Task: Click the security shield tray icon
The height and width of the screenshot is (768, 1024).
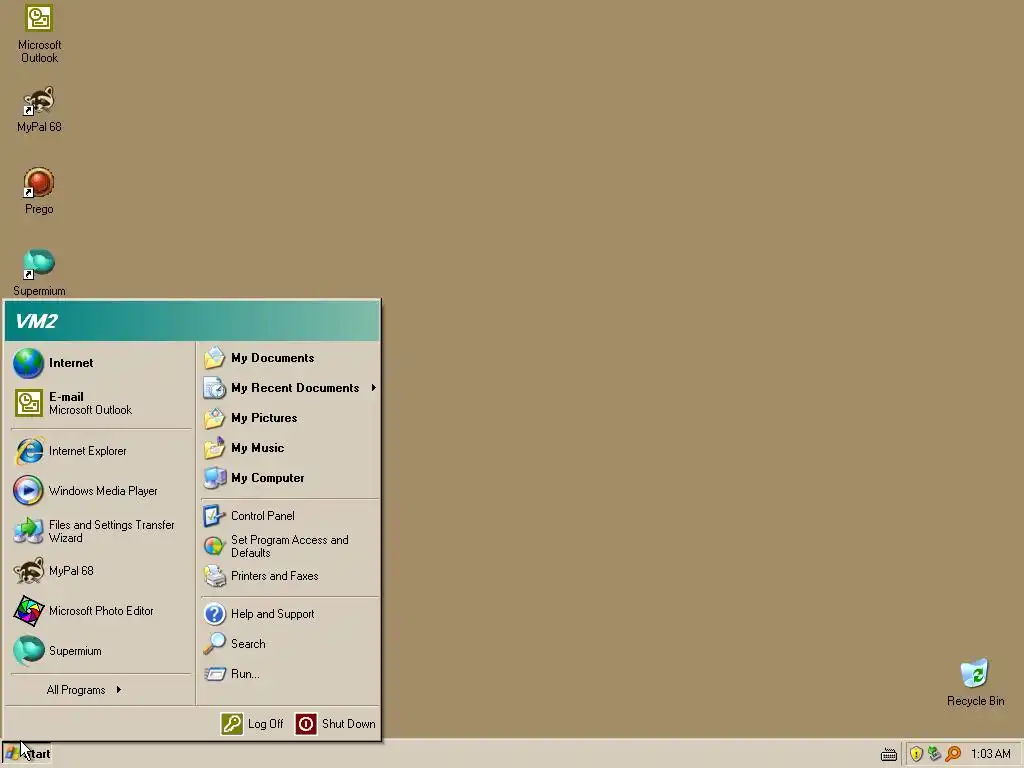Action: pyautogui.click(x=916, y=754)
